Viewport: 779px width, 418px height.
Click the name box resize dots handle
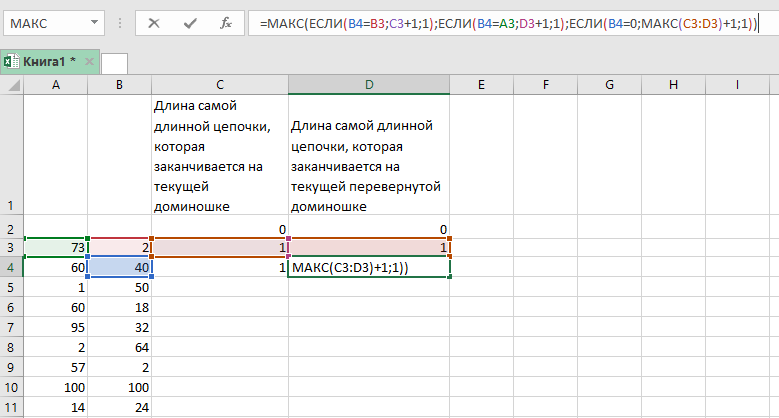coord(119,23)
